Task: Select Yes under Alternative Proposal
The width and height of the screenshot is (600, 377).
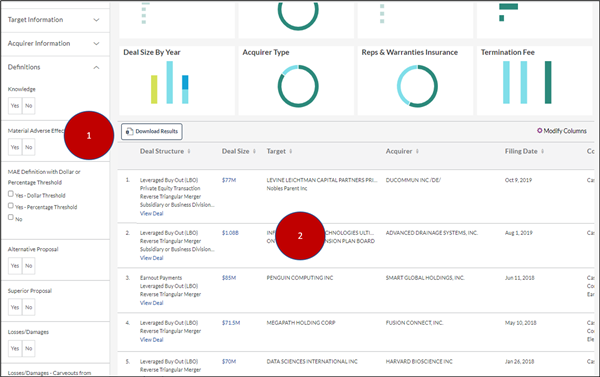Action: 15,266
